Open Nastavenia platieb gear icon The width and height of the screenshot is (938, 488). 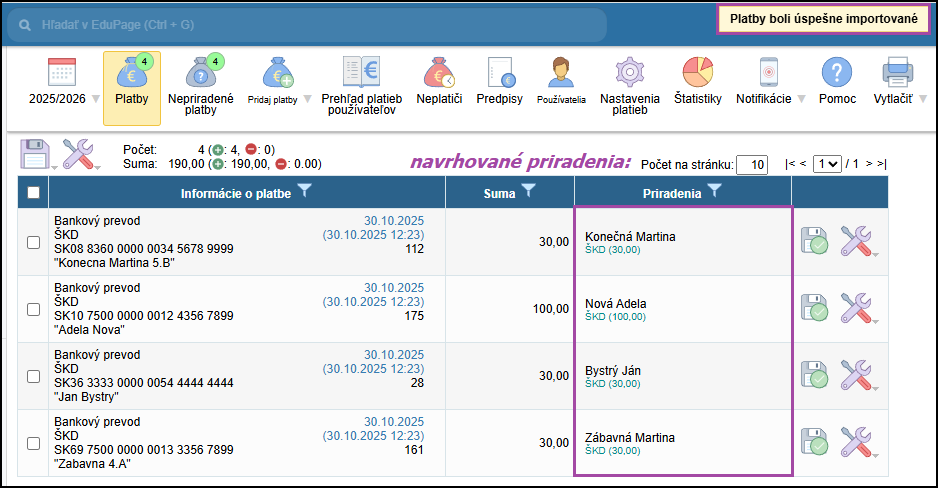pos(630,74)
